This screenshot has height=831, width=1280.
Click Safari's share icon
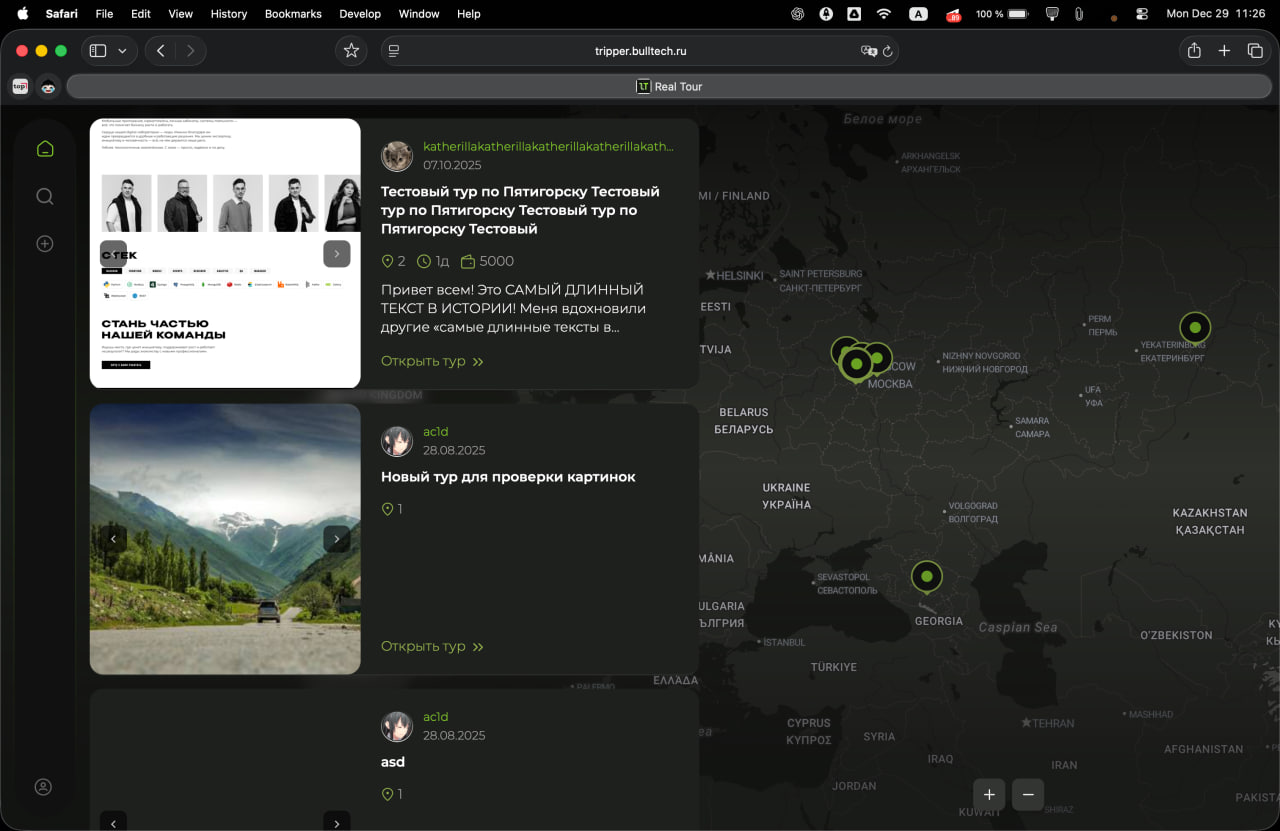click(1193, 51)
